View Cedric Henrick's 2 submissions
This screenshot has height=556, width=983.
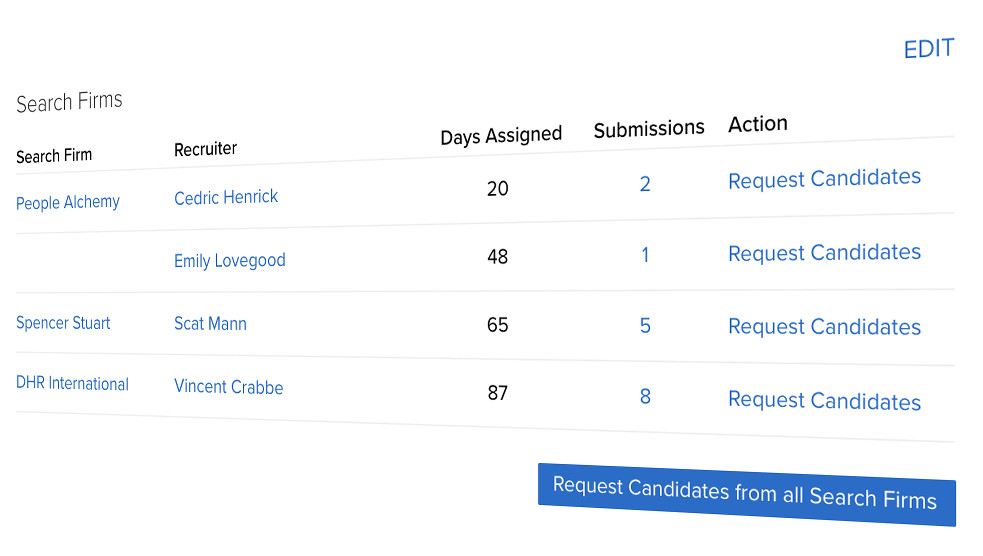[645, 184]
